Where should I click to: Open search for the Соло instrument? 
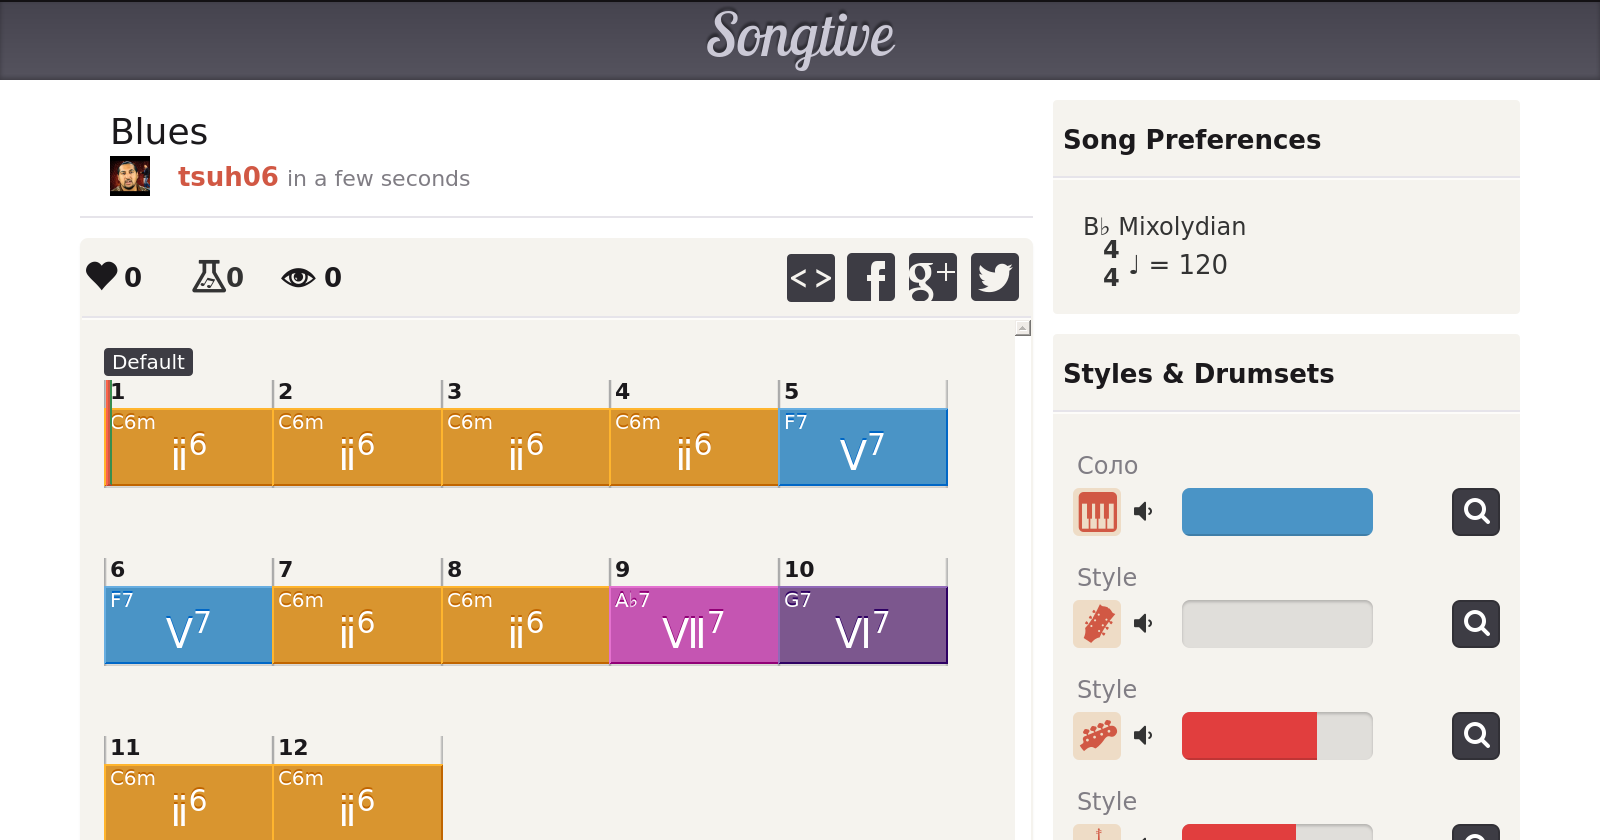tap(1475, 512)
